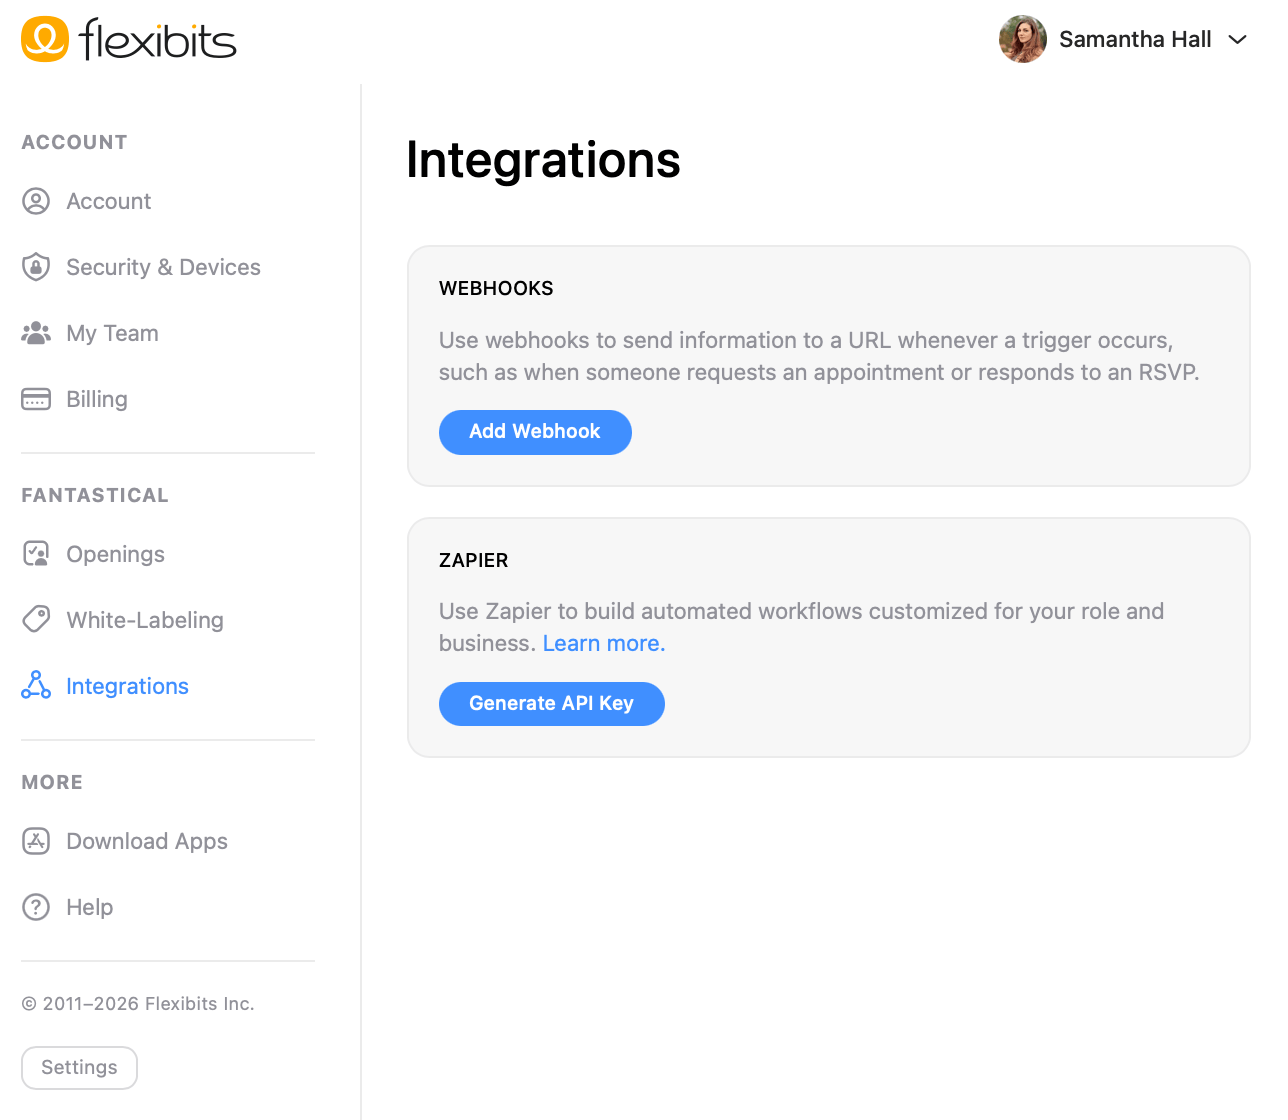Click the Add Webhook button
The width and height of the screenshot is (1288, 1120).
point(535,432)
